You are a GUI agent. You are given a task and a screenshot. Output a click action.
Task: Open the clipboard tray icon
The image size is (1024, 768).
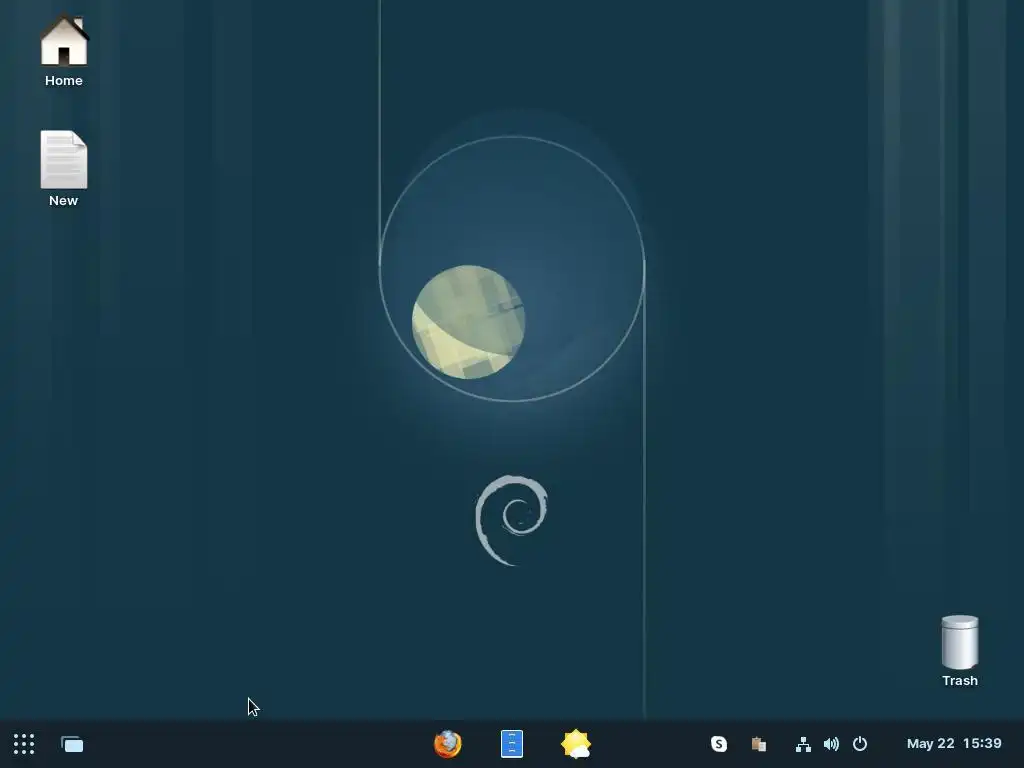pos(758,744)
